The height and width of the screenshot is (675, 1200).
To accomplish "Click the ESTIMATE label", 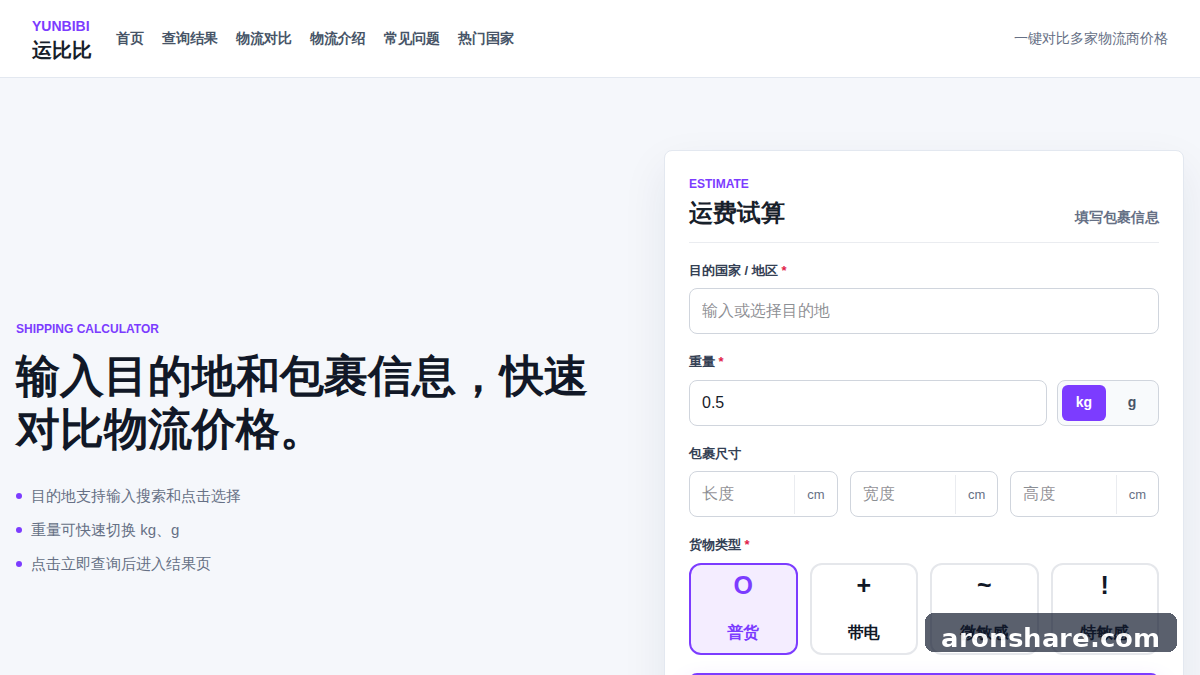I will 719,184.
